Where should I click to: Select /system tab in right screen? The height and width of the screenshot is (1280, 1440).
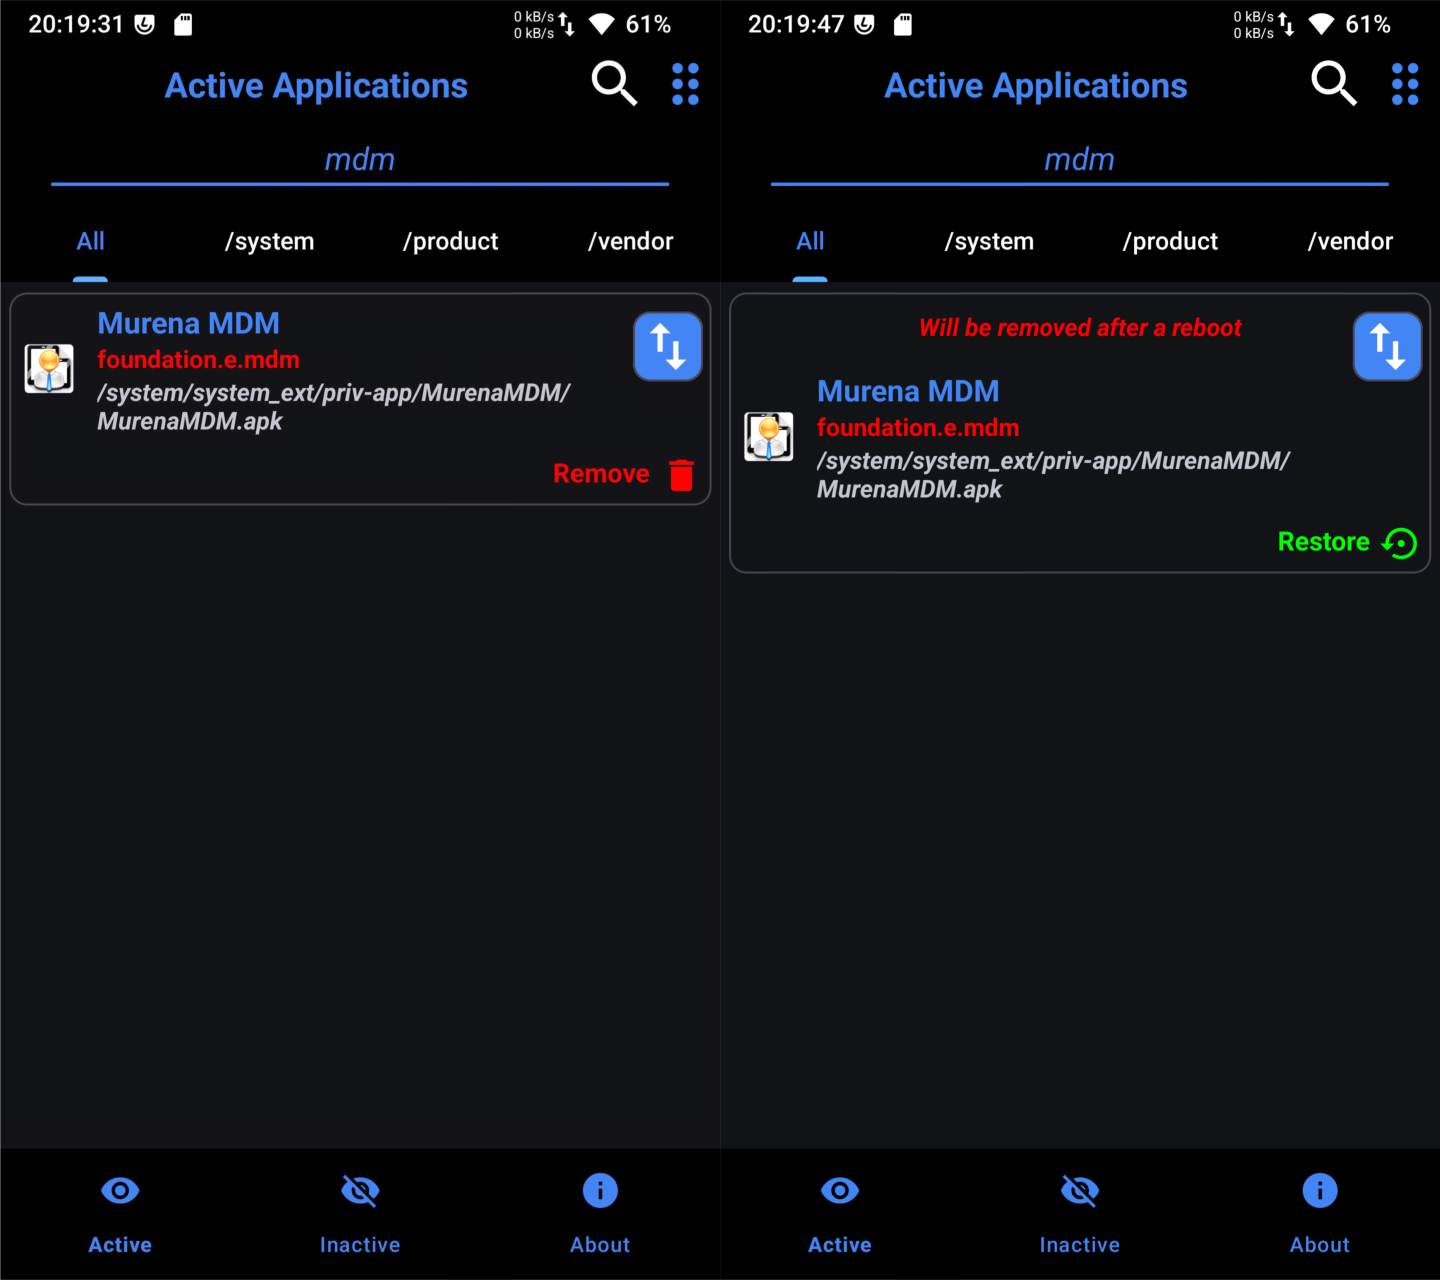989,242
